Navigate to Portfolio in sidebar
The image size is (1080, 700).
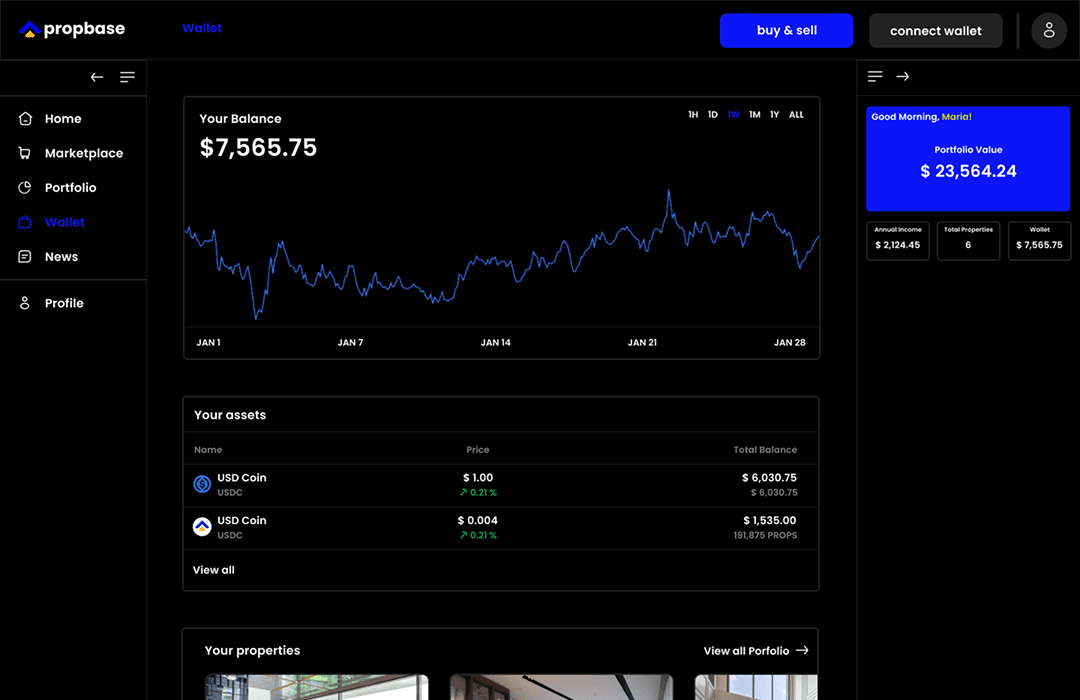click(70, 188)
